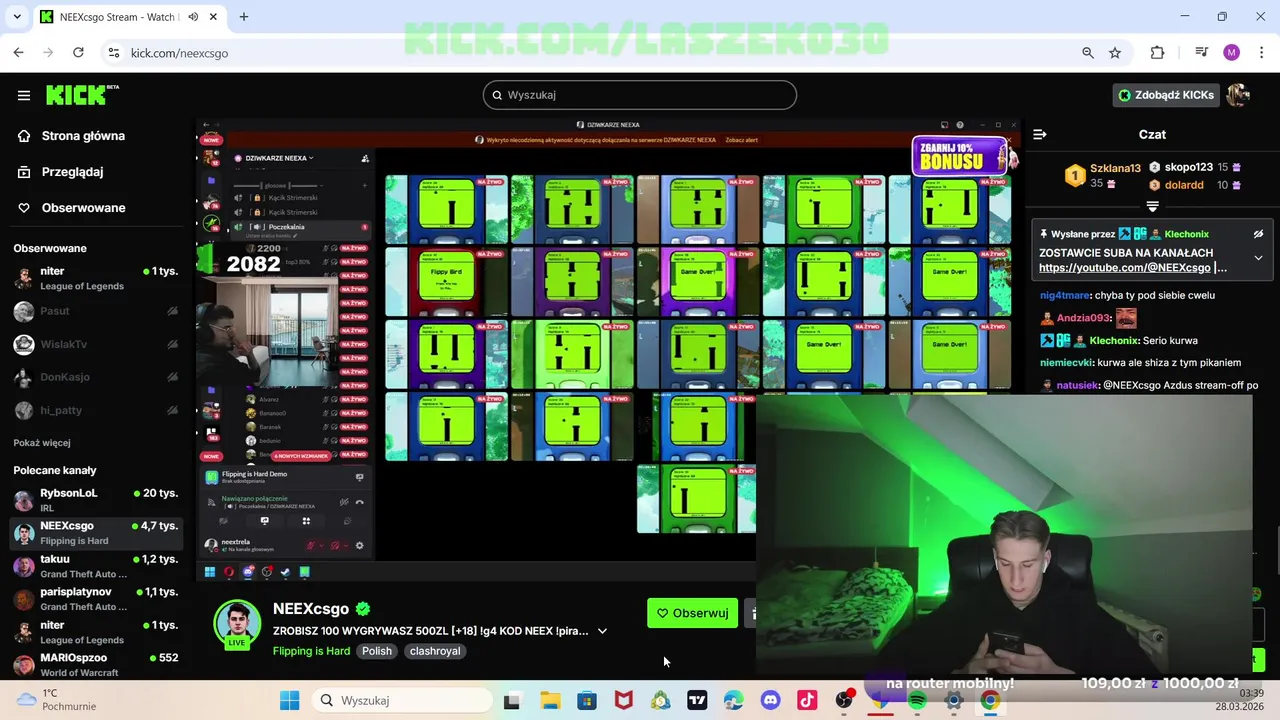Select the clashroyal tag
The image size is (1280, 720).
[x=435, y=651]
